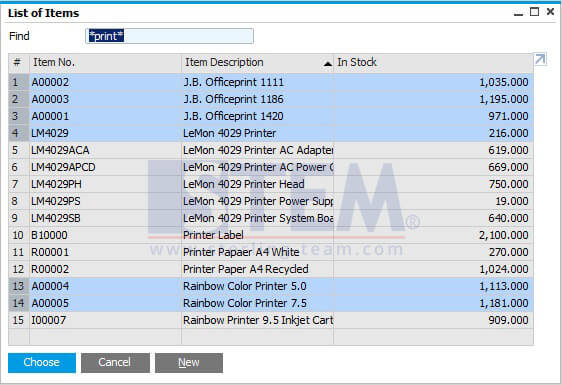Select item number LM4029SB
Screen dimensions: 562x385
point(56,218)
